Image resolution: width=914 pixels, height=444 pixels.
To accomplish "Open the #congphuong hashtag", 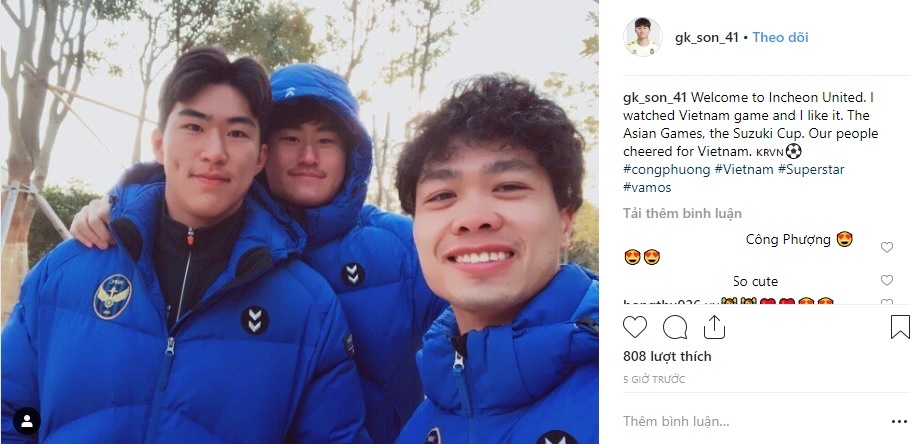I will 667,170.
